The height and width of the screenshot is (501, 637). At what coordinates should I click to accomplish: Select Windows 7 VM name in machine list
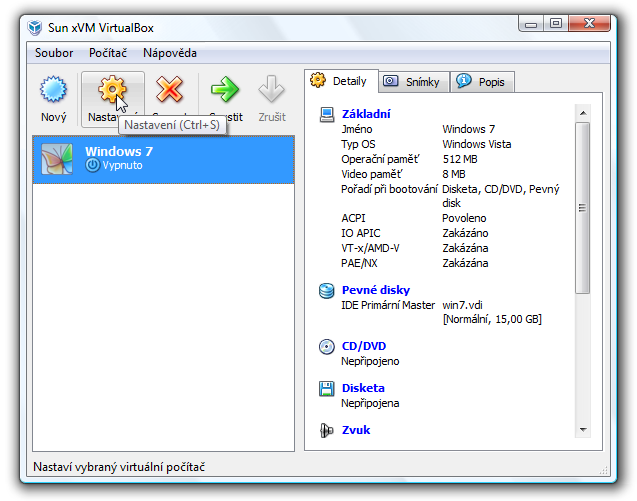pos(119,152)
